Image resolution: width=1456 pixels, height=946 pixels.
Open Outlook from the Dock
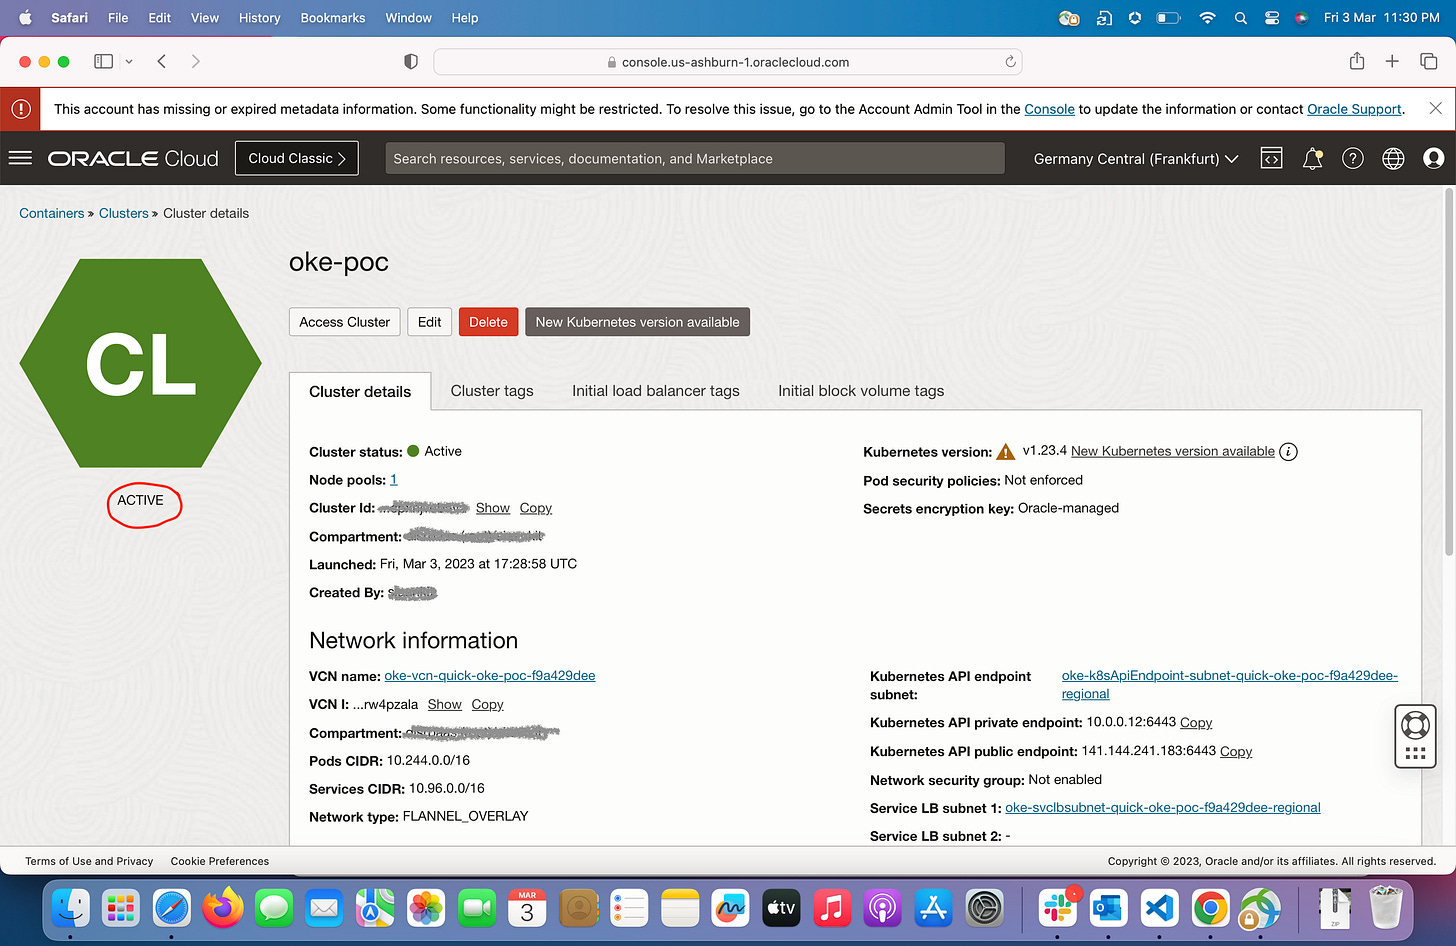[x=1108, y=908]
